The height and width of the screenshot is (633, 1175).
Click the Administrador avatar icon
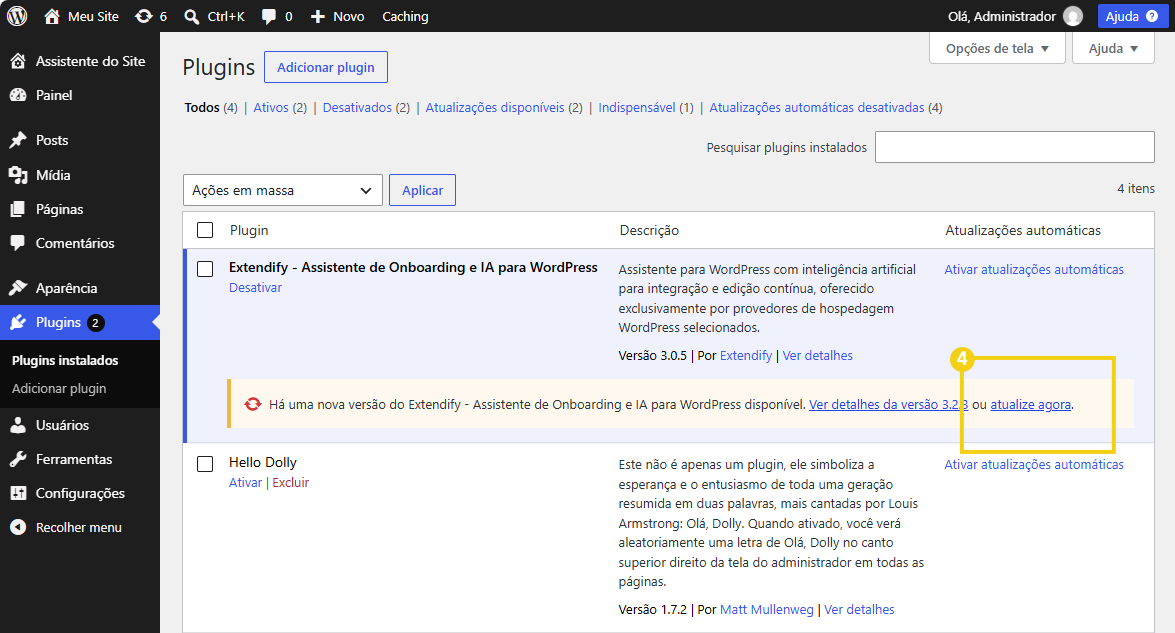(1073, 16)
